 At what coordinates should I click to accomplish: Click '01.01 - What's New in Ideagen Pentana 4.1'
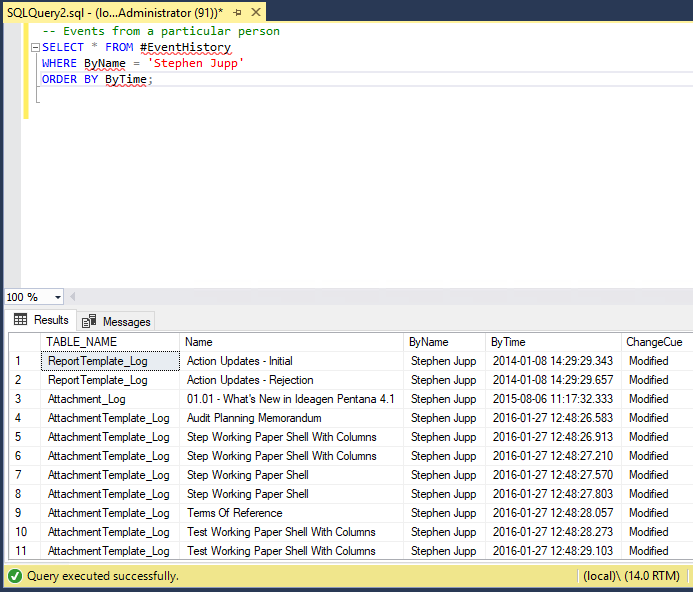pos(291,399)
